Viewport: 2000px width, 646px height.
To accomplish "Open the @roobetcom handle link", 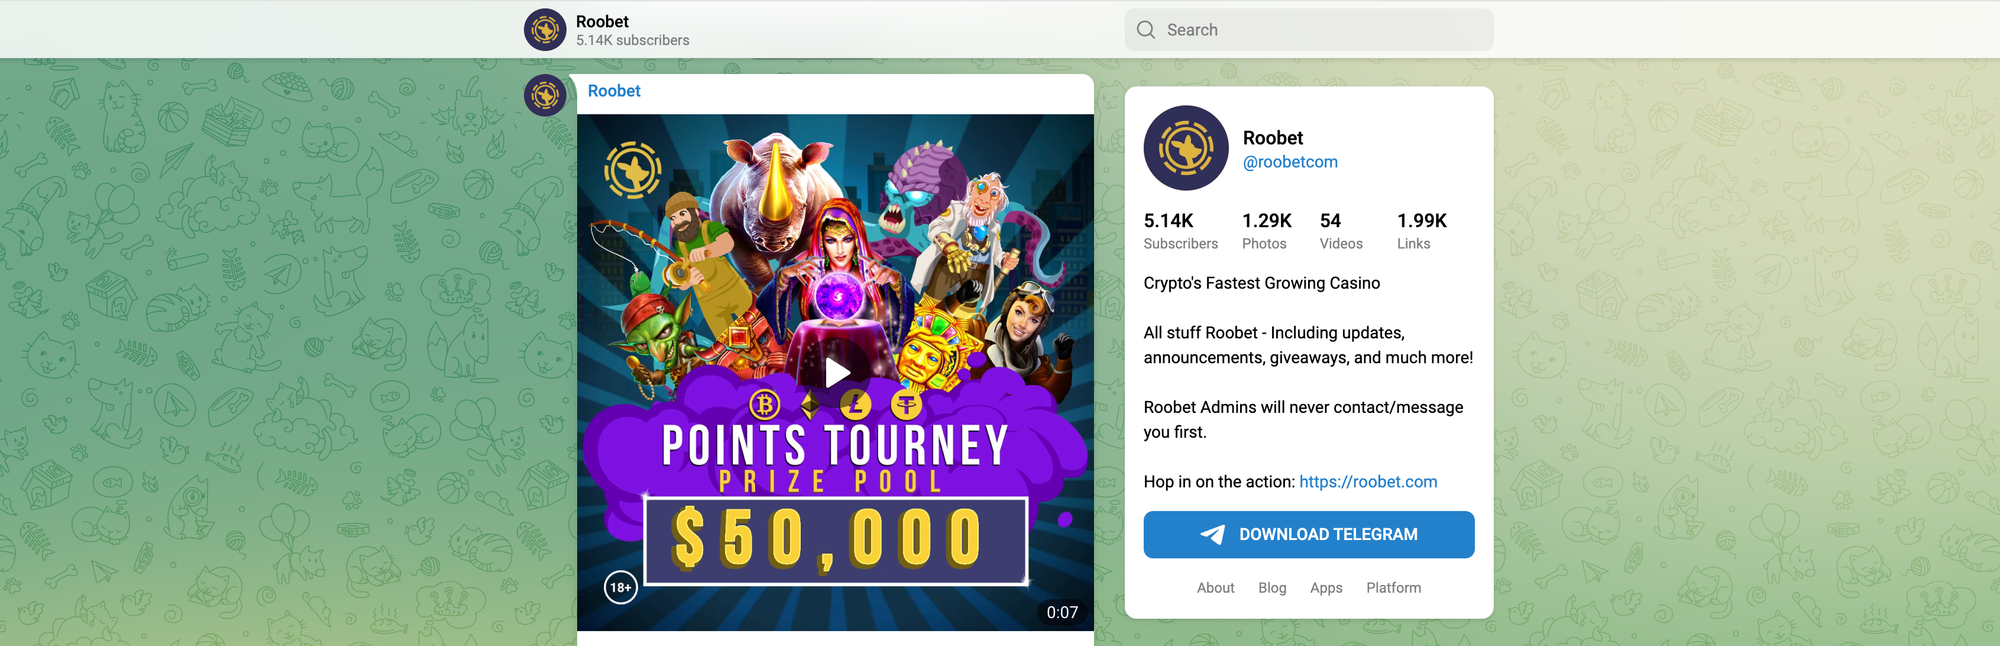I will click(x=1290, y=162).
